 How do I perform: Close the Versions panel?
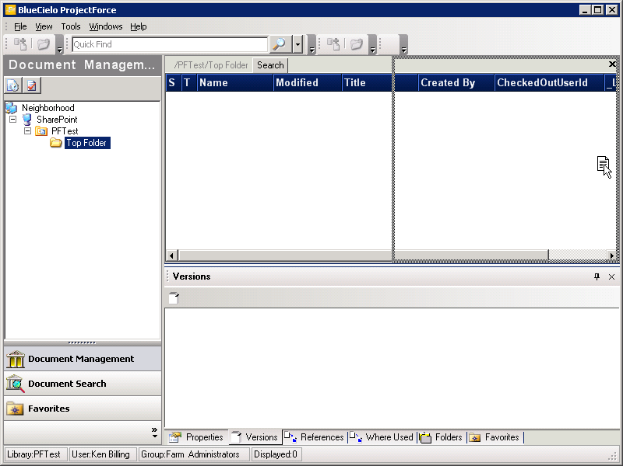click(611, 277)
